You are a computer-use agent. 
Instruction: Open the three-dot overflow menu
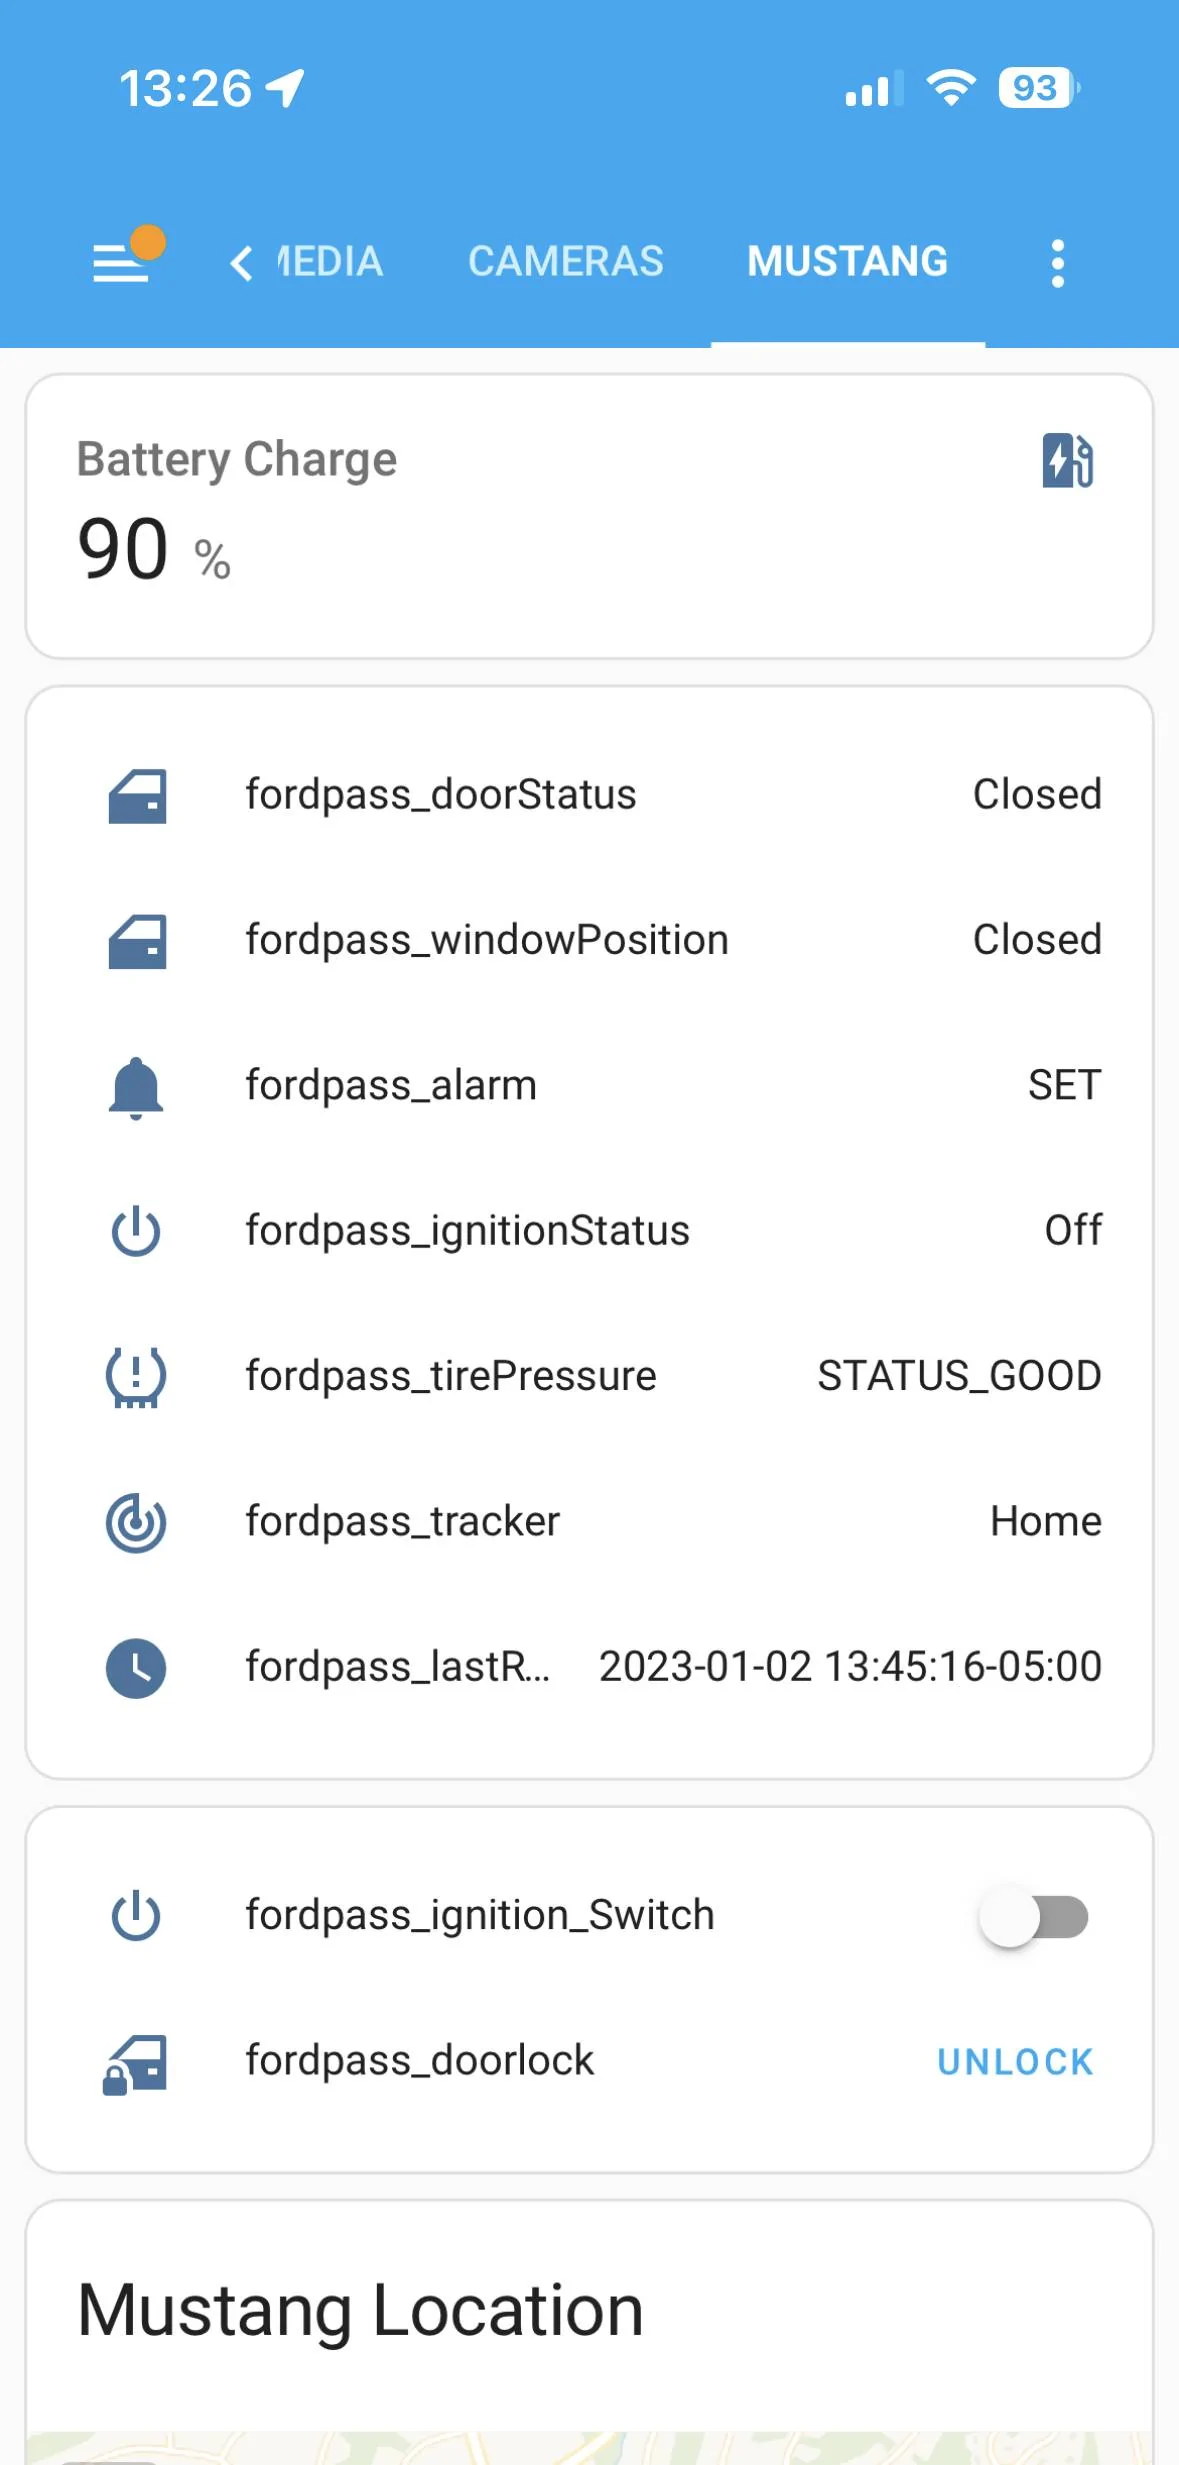[1057, 264]
